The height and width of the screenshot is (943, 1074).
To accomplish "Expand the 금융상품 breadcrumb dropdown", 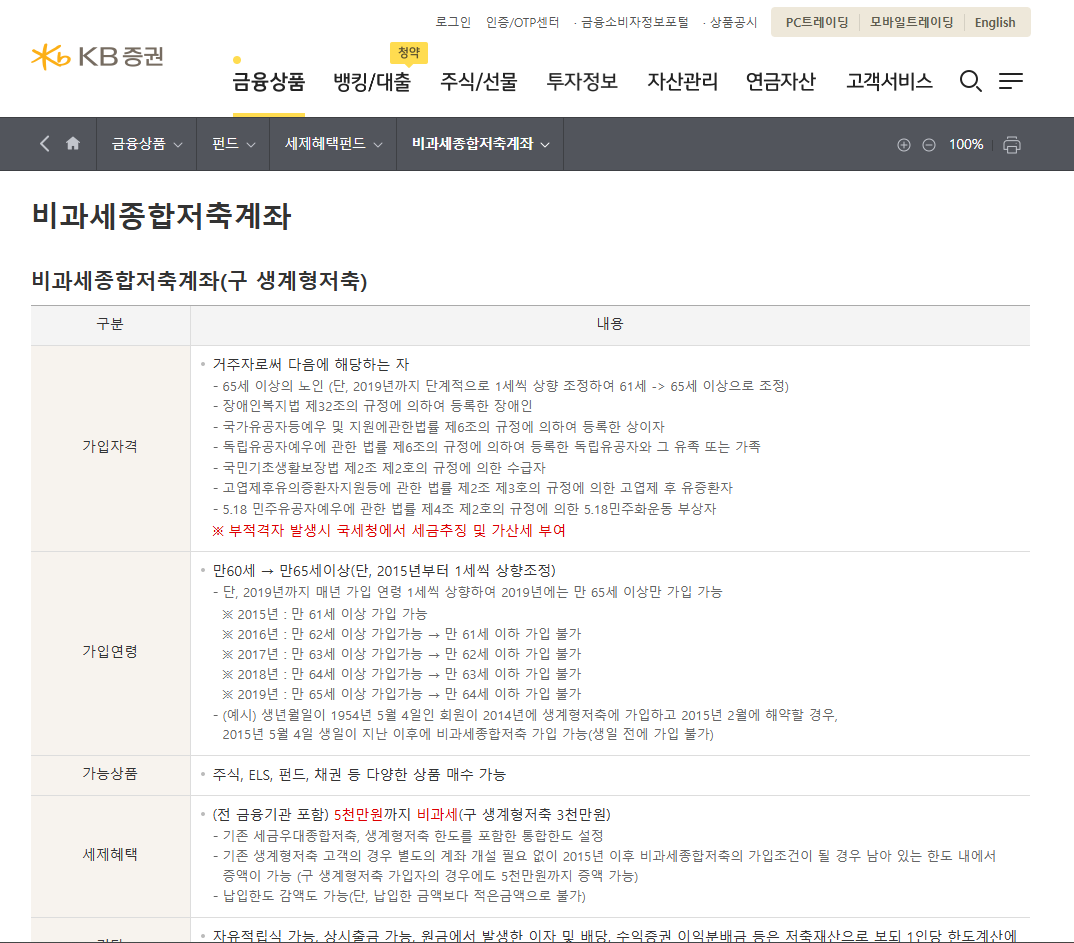I will 147,144.
